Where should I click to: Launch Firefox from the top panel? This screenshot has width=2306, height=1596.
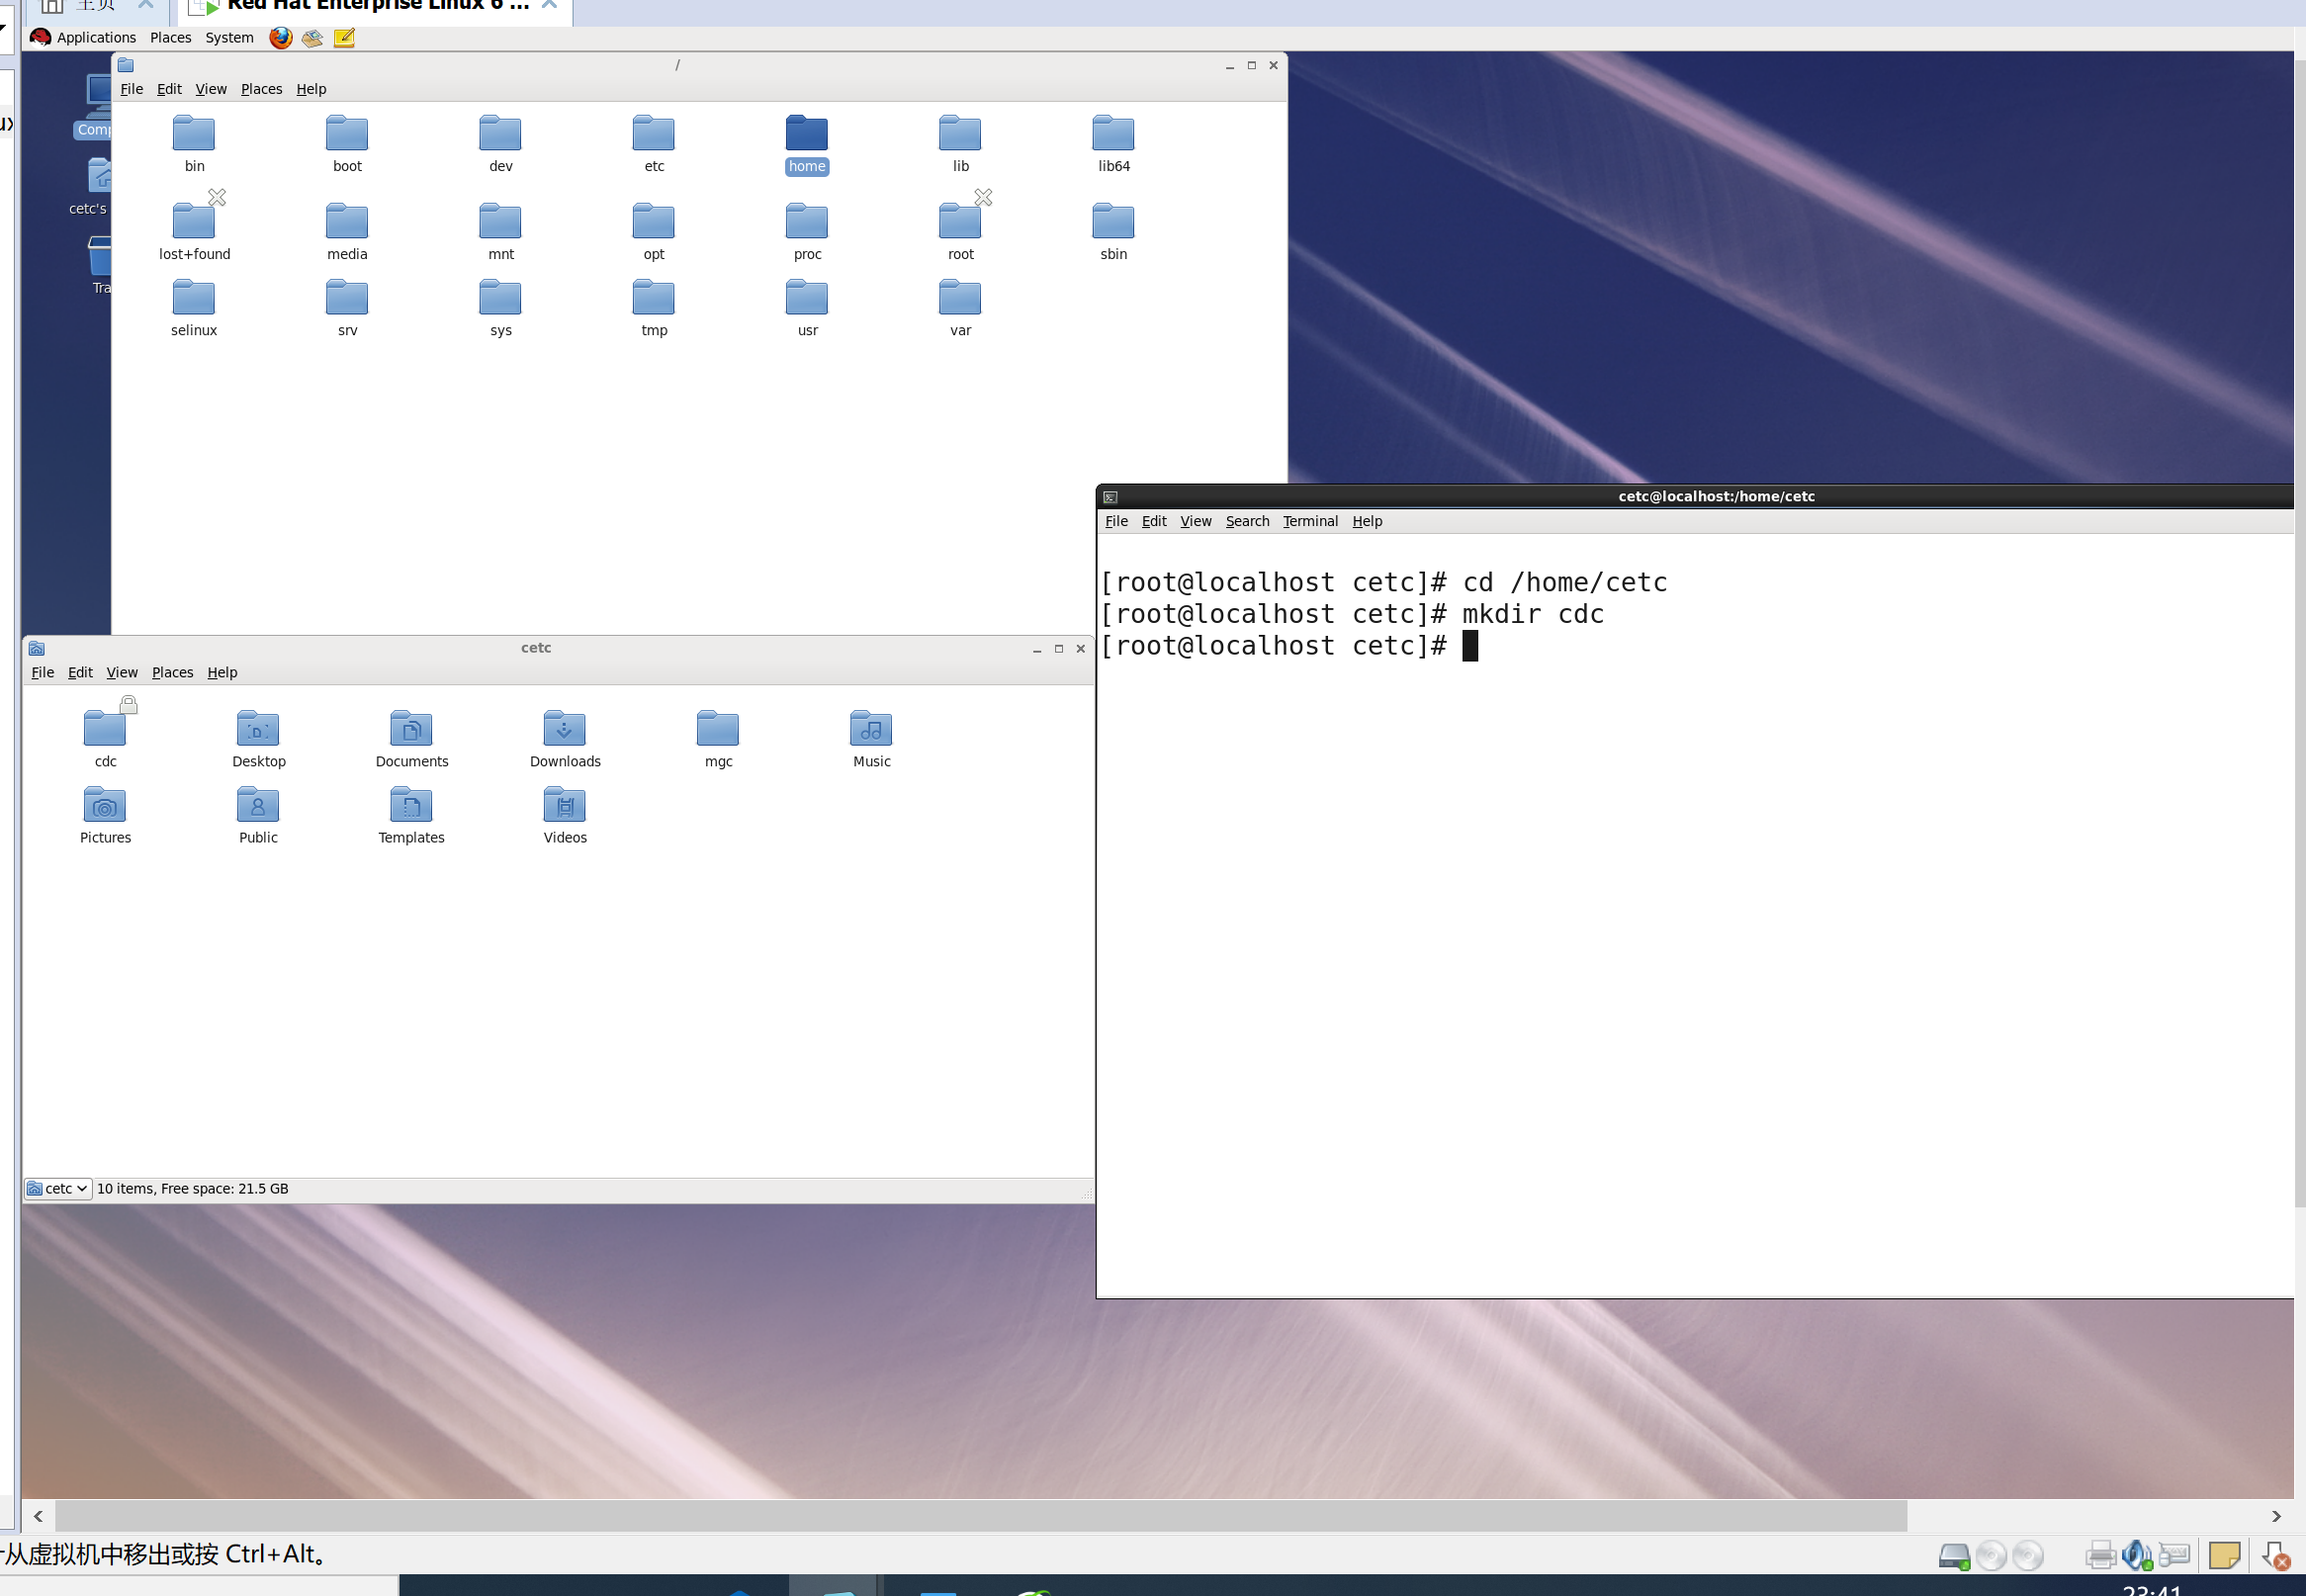[x=280, y=38]
